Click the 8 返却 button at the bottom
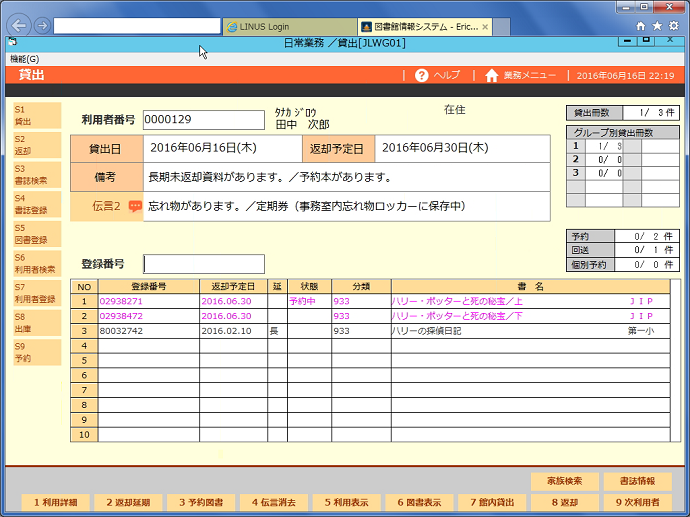The height and width of the screenshot is (517, 690). click(565, 502)
